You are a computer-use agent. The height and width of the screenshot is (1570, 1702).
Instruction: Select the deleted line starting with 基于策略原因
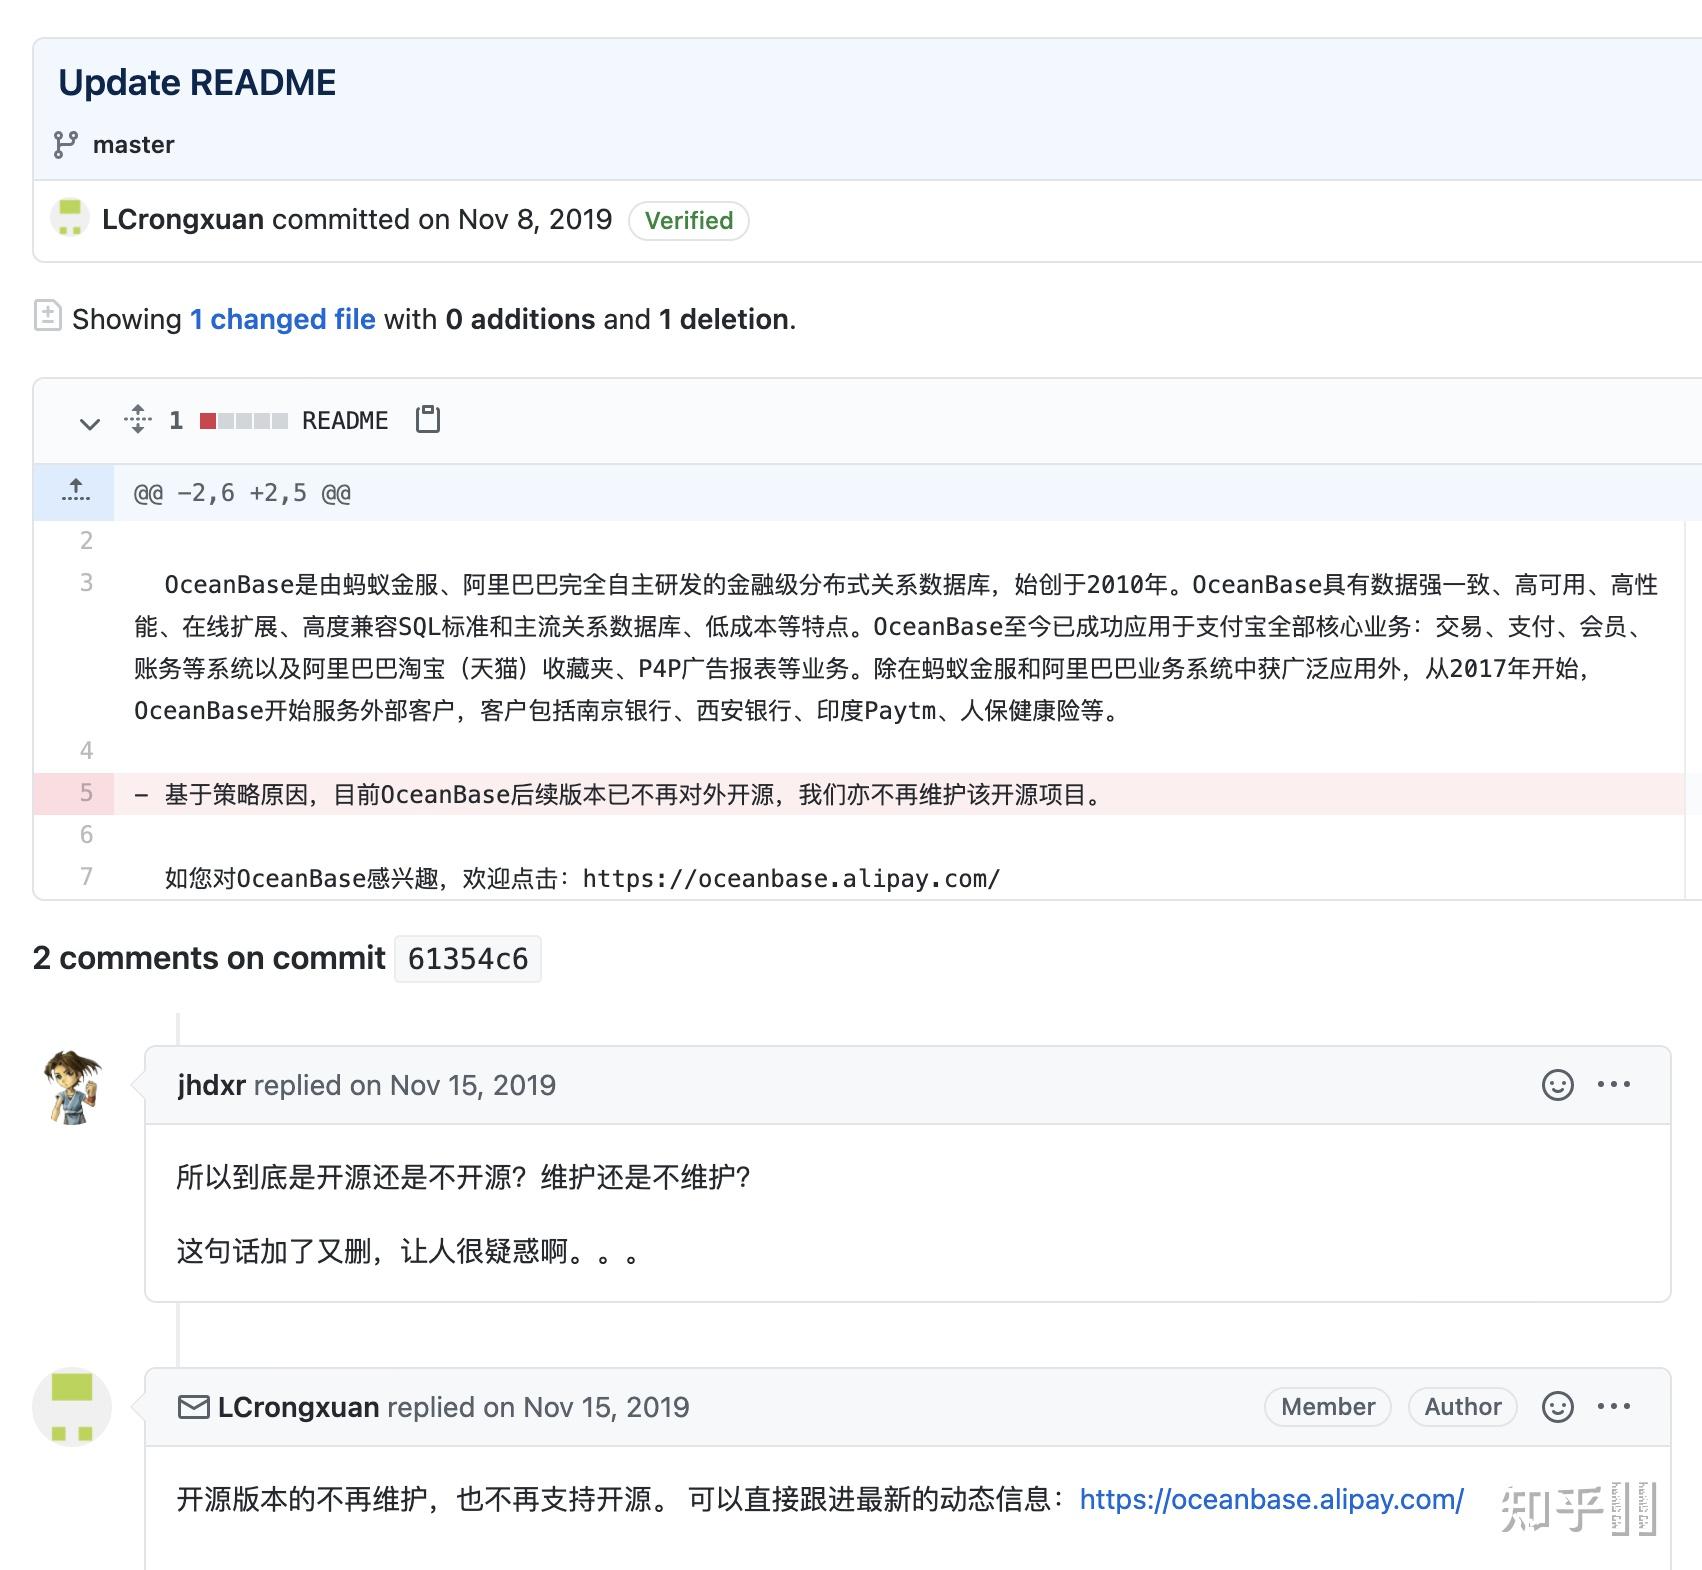click(x=635, y=794)
